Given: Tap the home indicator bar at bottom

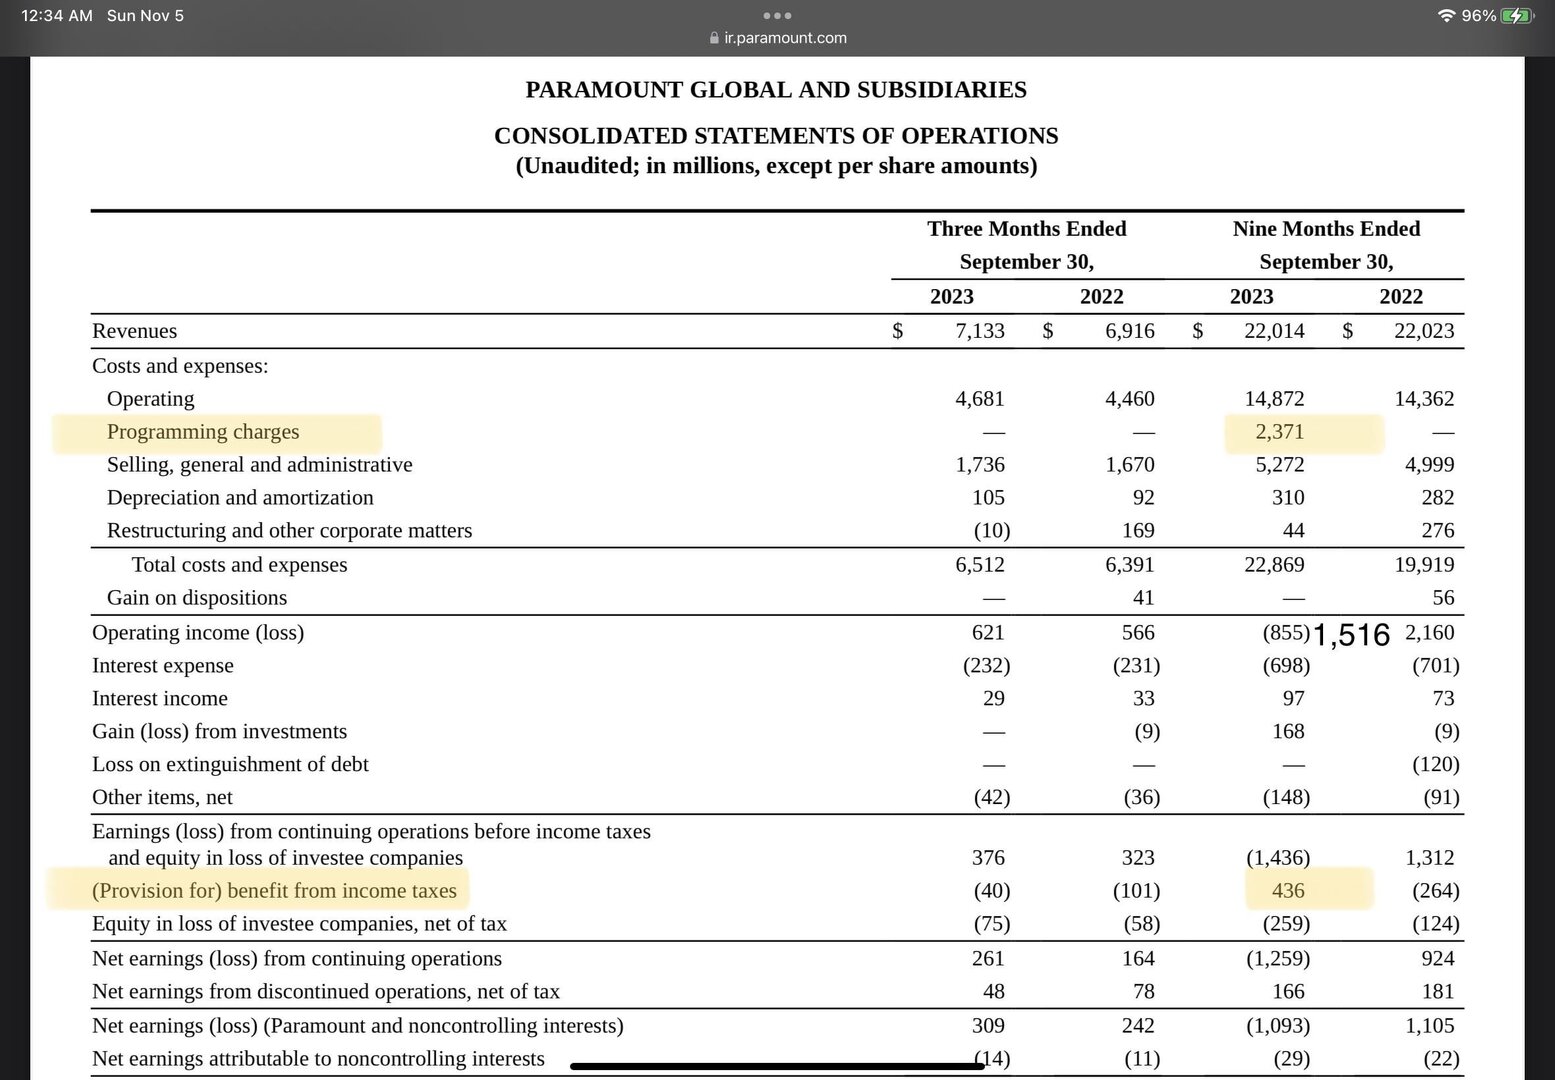Looking at the screenshot, I should pyautogui.click(x=777, y=1066).
